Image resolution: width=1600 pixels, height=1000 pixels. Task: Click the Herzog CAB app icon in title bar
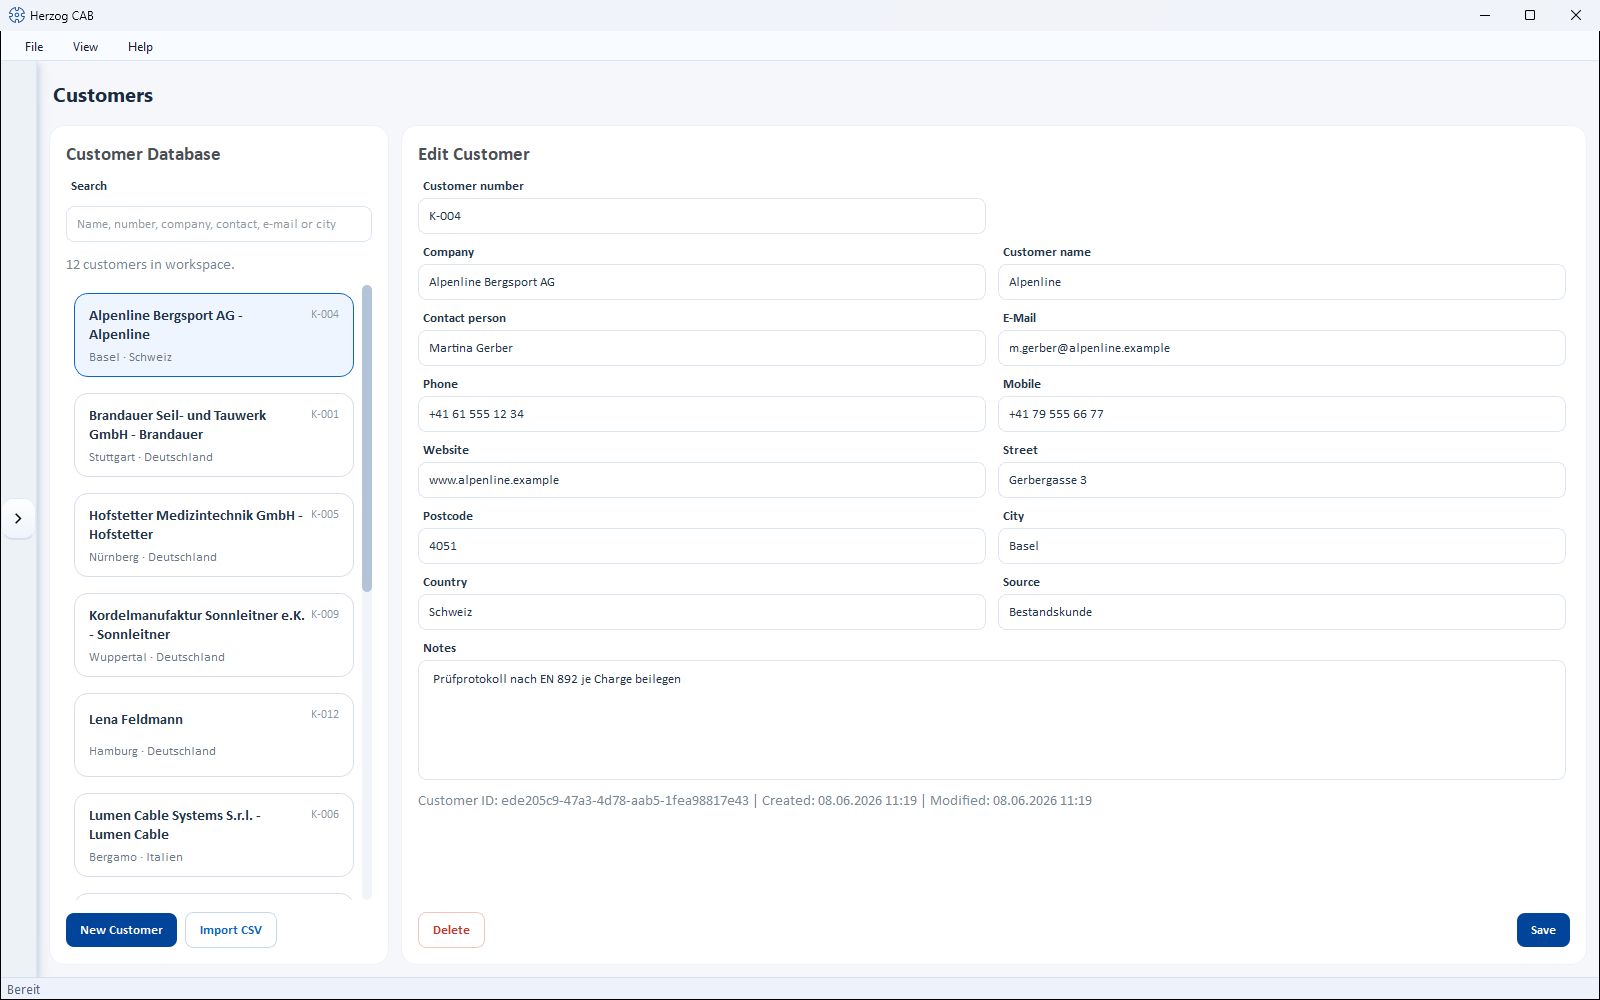tap(16, 15)
